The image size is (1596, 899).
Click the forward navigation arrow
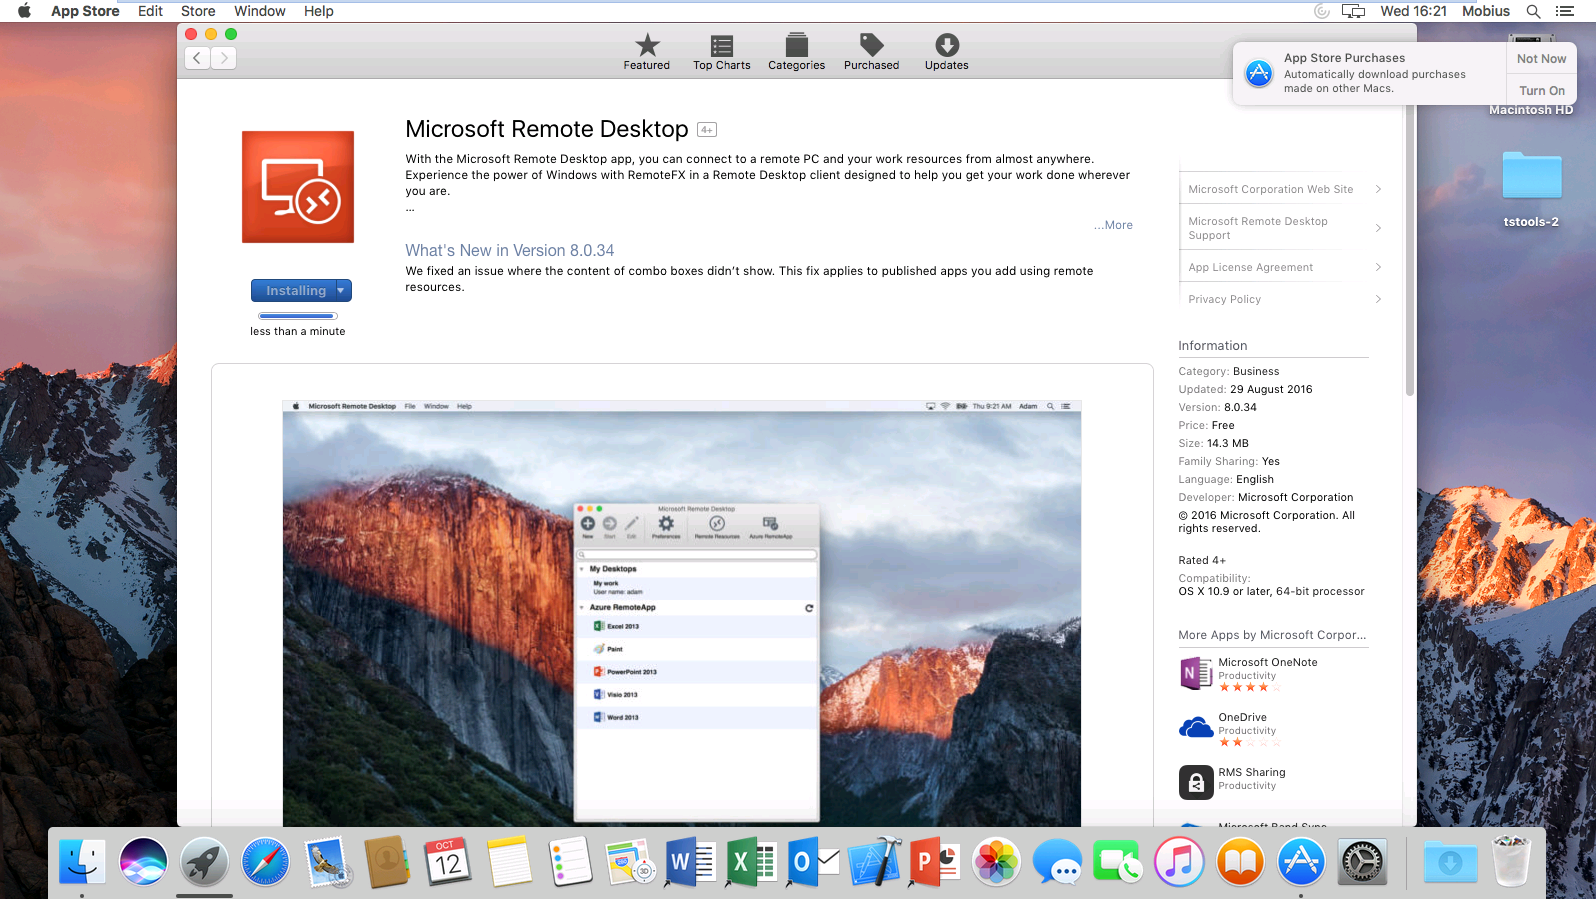pos(224,58)
